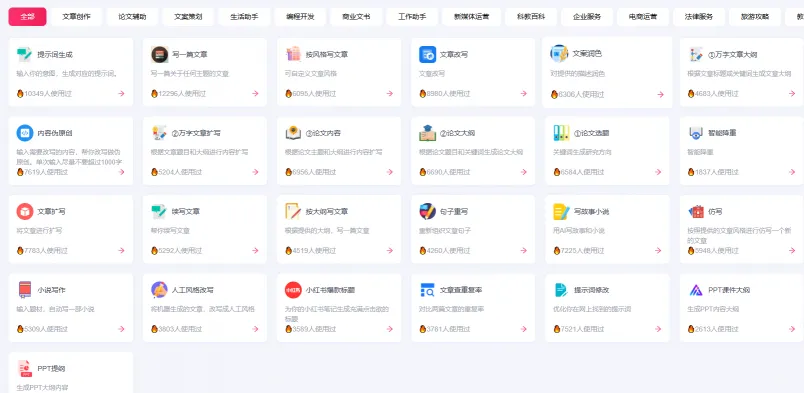Click the 内容伪原创 code icon
This screenshot has width=804, height=393.
click(25, 133)
